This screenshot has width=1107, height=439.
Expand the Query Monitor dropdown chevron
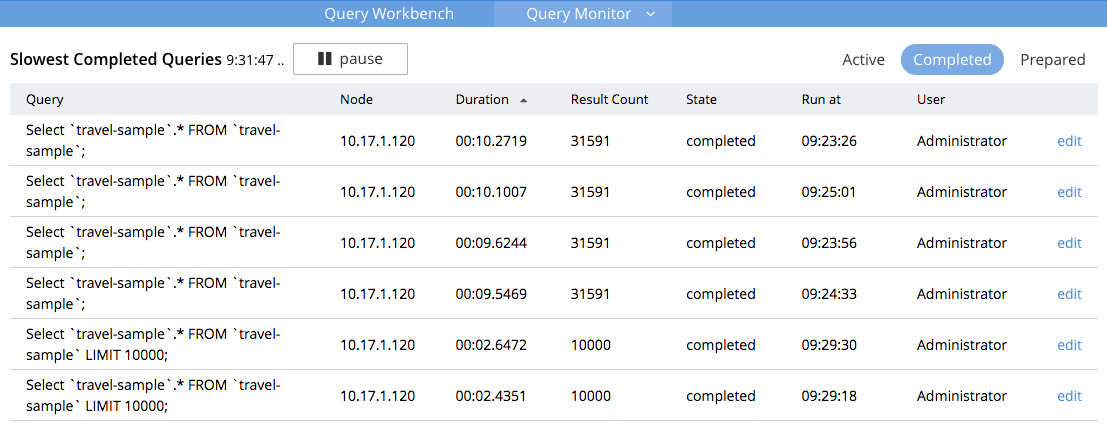coord(651,14)
